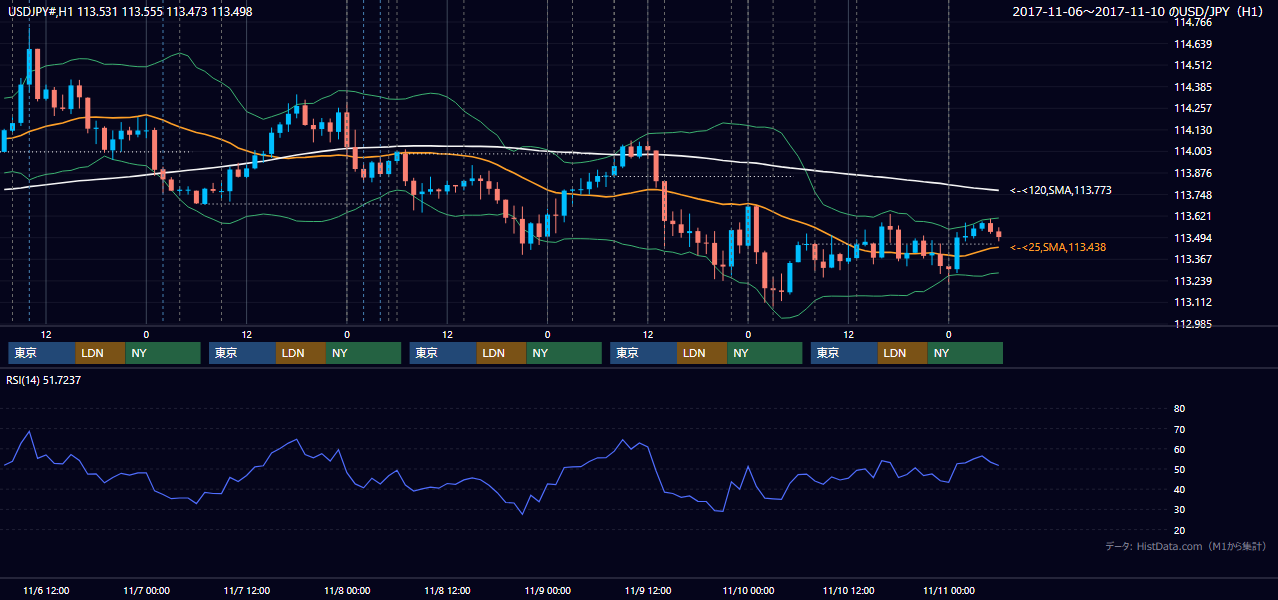
Task: Click the 114.257 price axis value
Action: 1192,108
